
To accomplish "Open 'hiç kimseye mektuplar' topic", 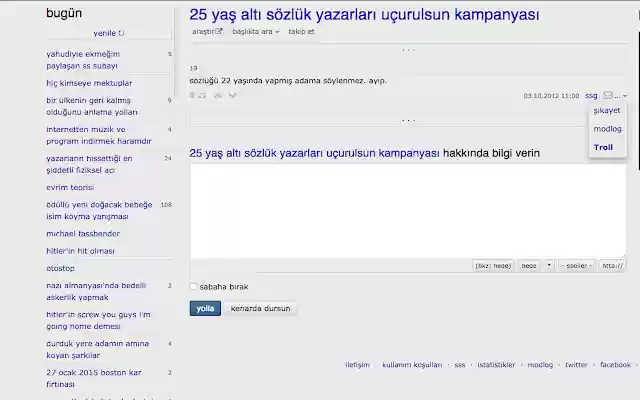I will tap(89, 83).
